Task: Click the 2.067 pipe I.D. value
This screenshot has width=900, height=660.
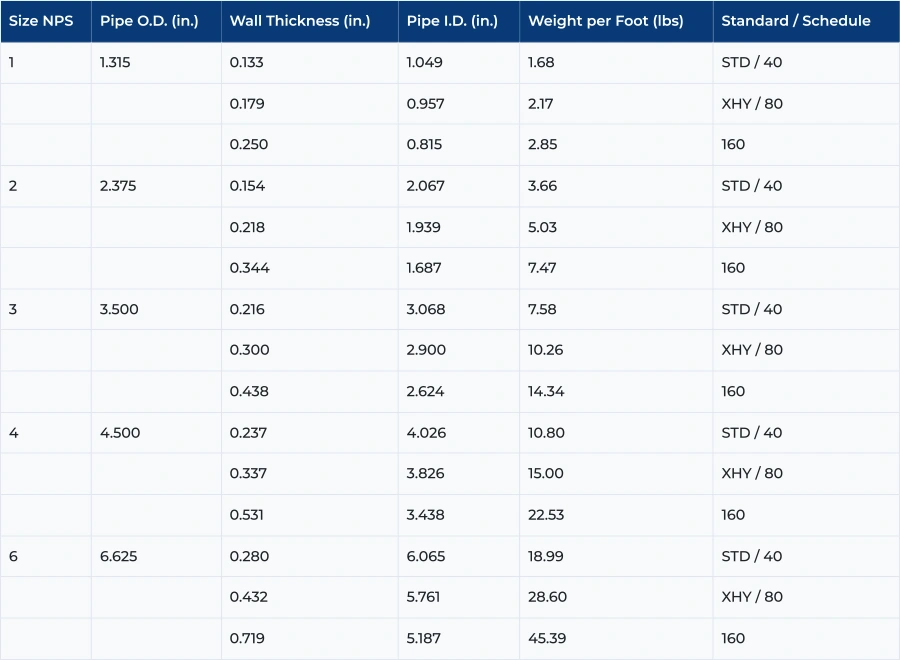Action: [x=424, y=185]
